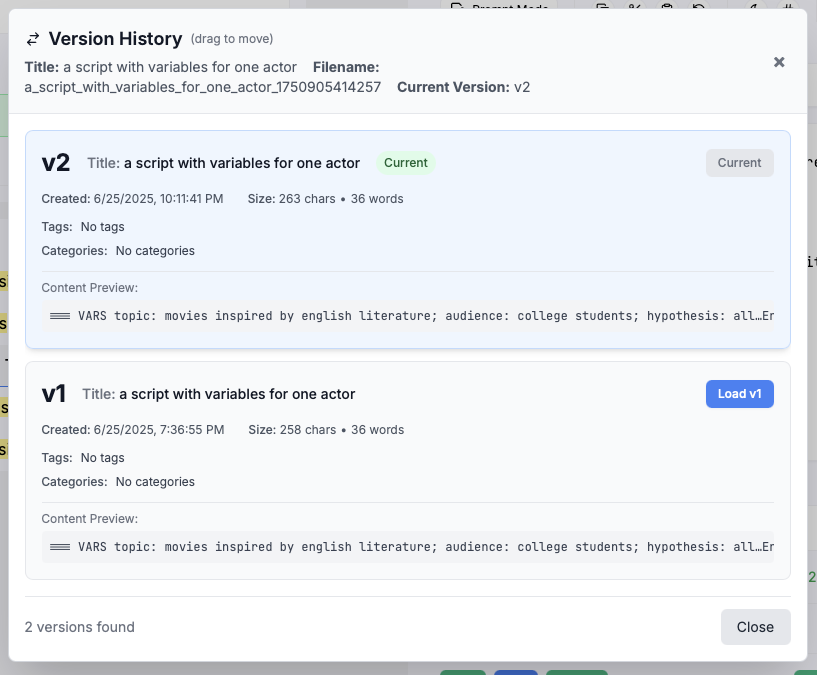
Task: Click the v1 content preview text
Action: click(x=410, y=547)
